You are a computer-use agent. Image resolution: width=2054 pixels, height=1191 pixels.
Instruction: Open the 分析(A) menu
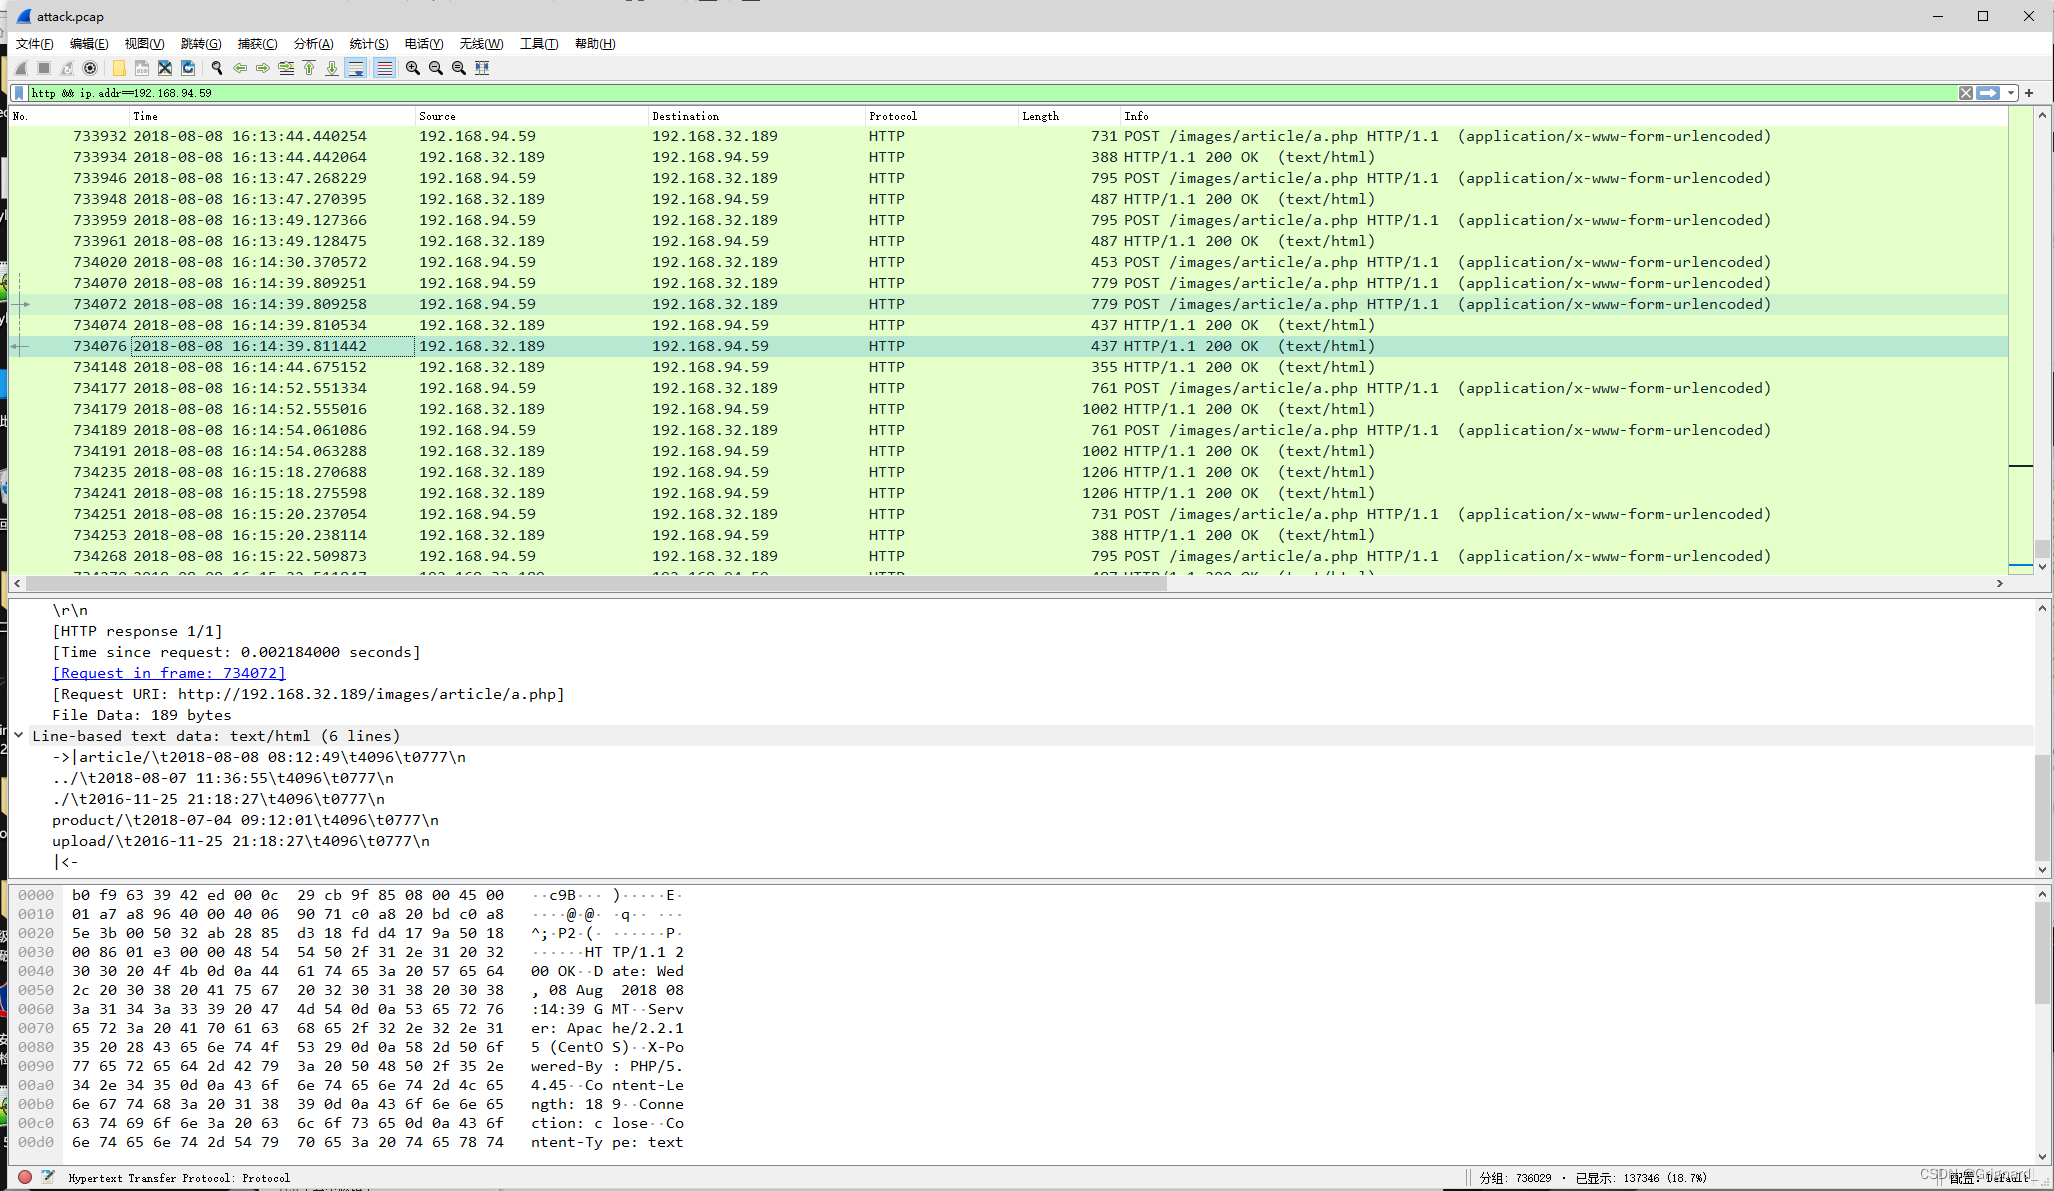pyautogui.click(x=313, y=44)
